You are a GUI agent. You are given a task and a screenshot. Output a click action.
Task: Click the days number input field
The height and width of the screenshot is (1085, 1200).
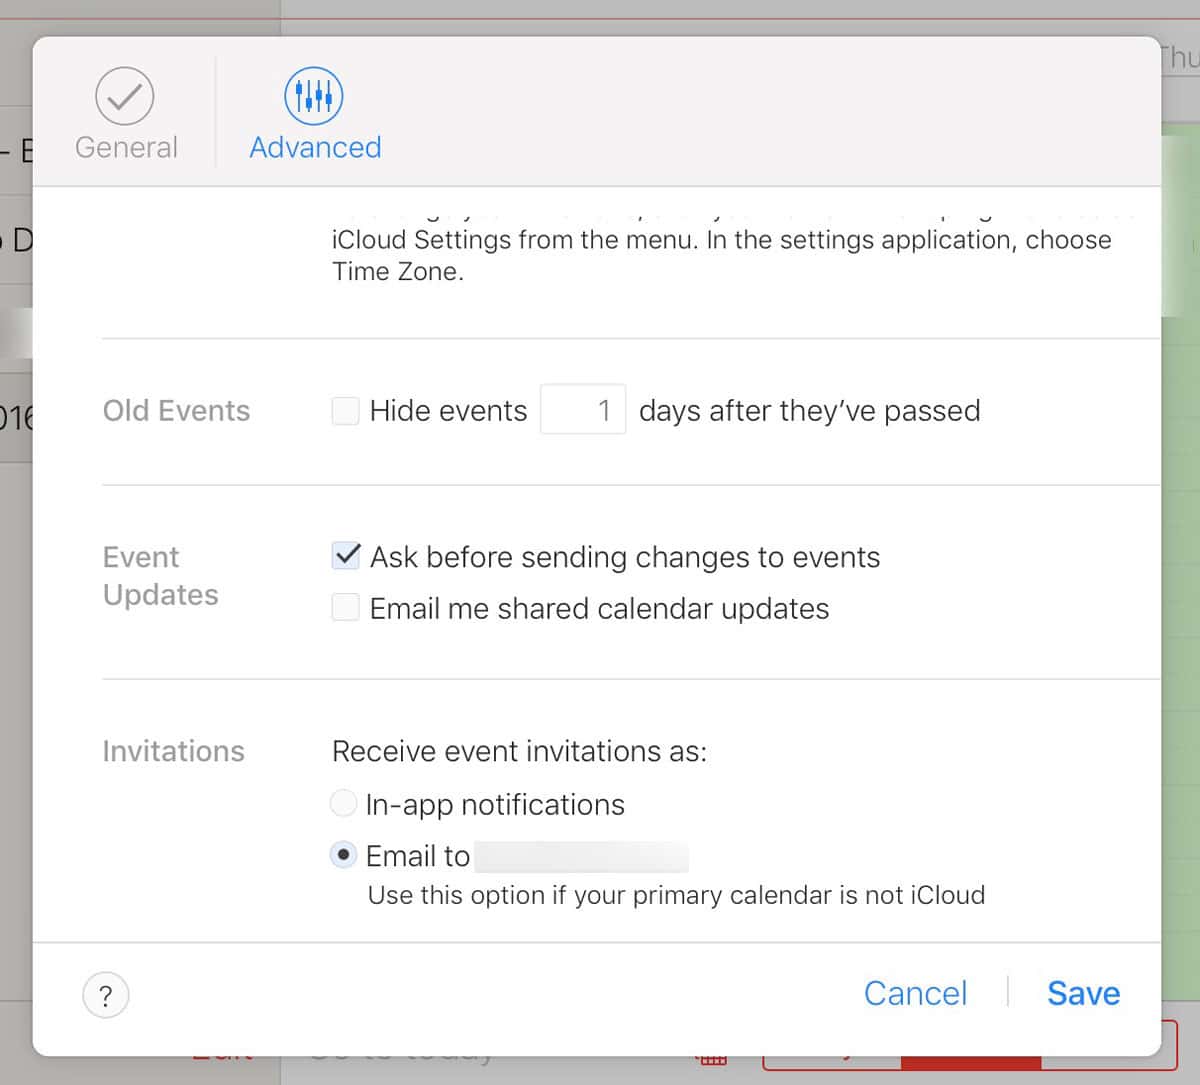click(583, 410)
